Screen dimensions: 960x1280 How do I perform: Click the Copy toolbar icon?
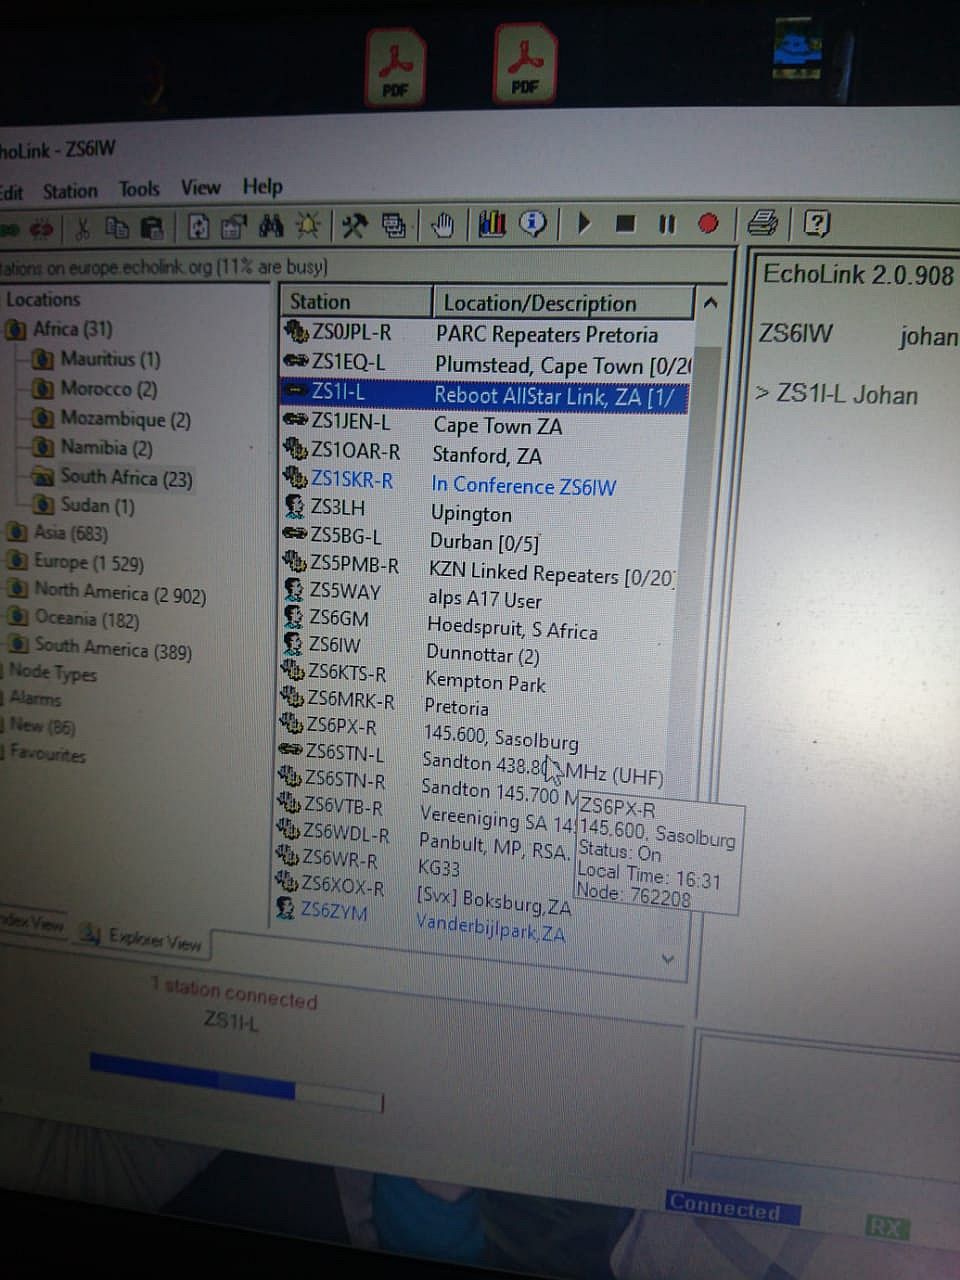click(117, 228)
